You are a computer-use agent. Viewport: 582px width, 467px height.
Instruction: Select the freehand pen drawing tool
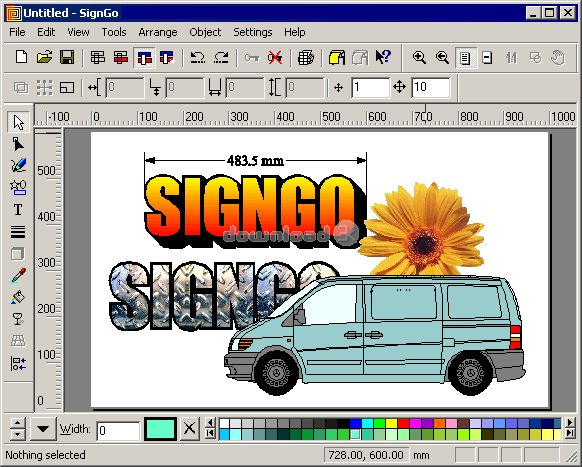click(x=18, y=165)
